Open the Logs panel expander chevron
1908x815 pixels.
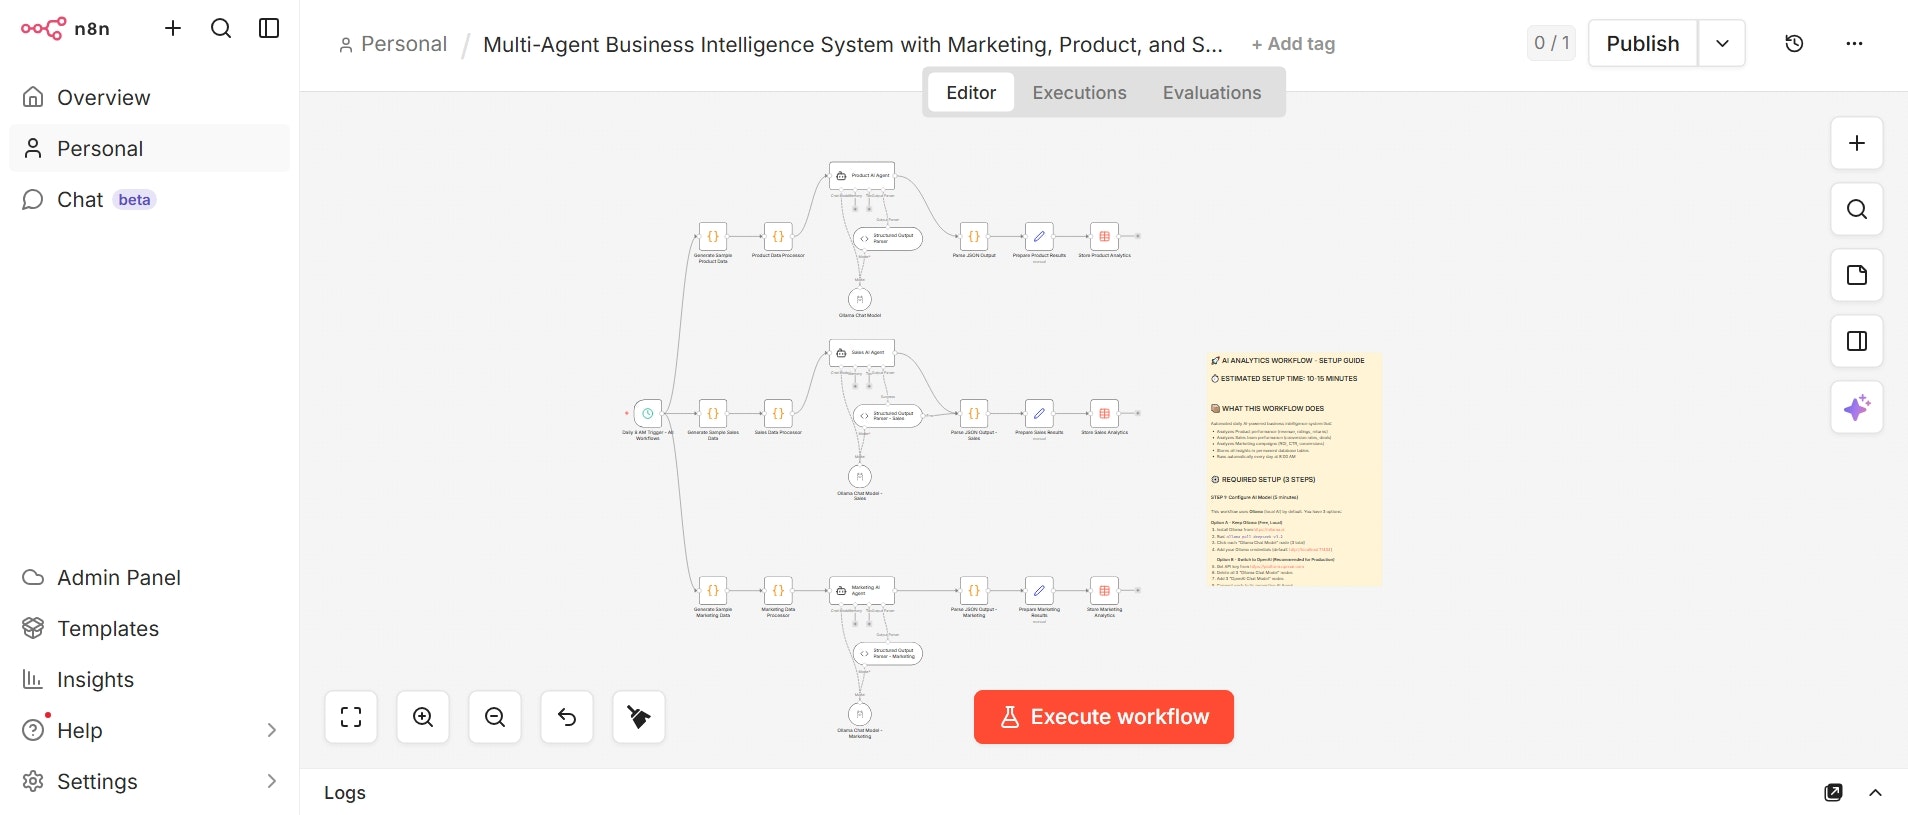tap(1876, 793)
